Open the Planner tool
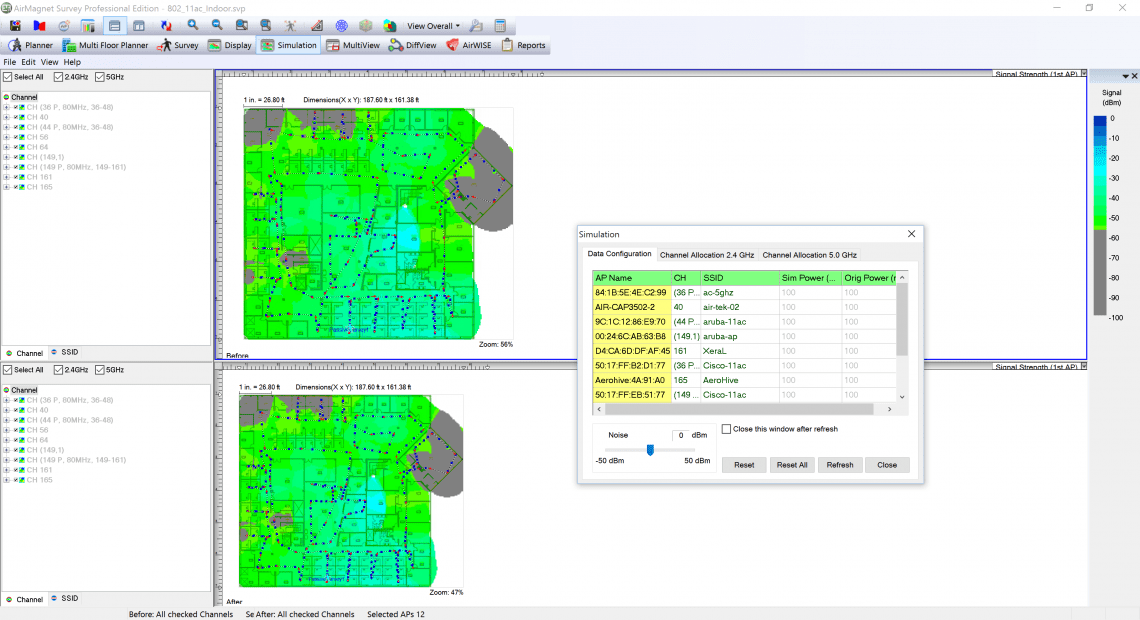 30,45
